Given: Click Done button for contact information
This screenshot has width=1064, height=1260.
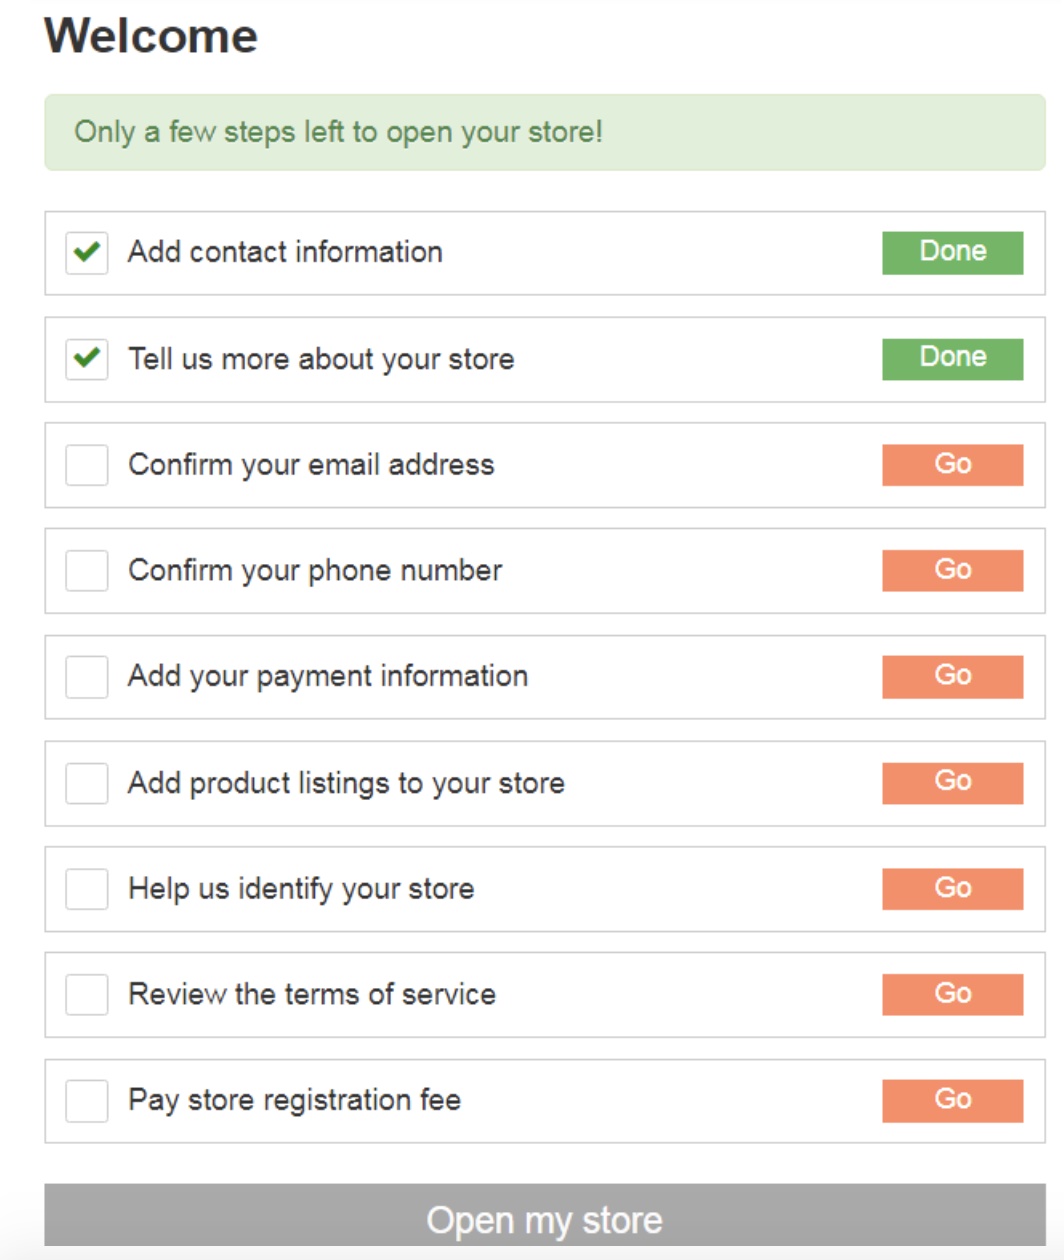Looking at the screenshot, I should (x=952, y=252).
